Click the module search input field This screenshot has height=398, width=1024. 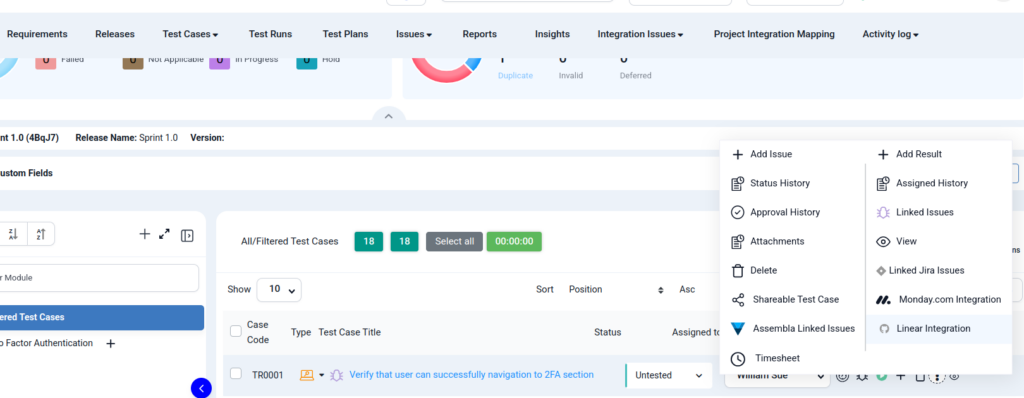pyautogui.click(x=98, y=278)
